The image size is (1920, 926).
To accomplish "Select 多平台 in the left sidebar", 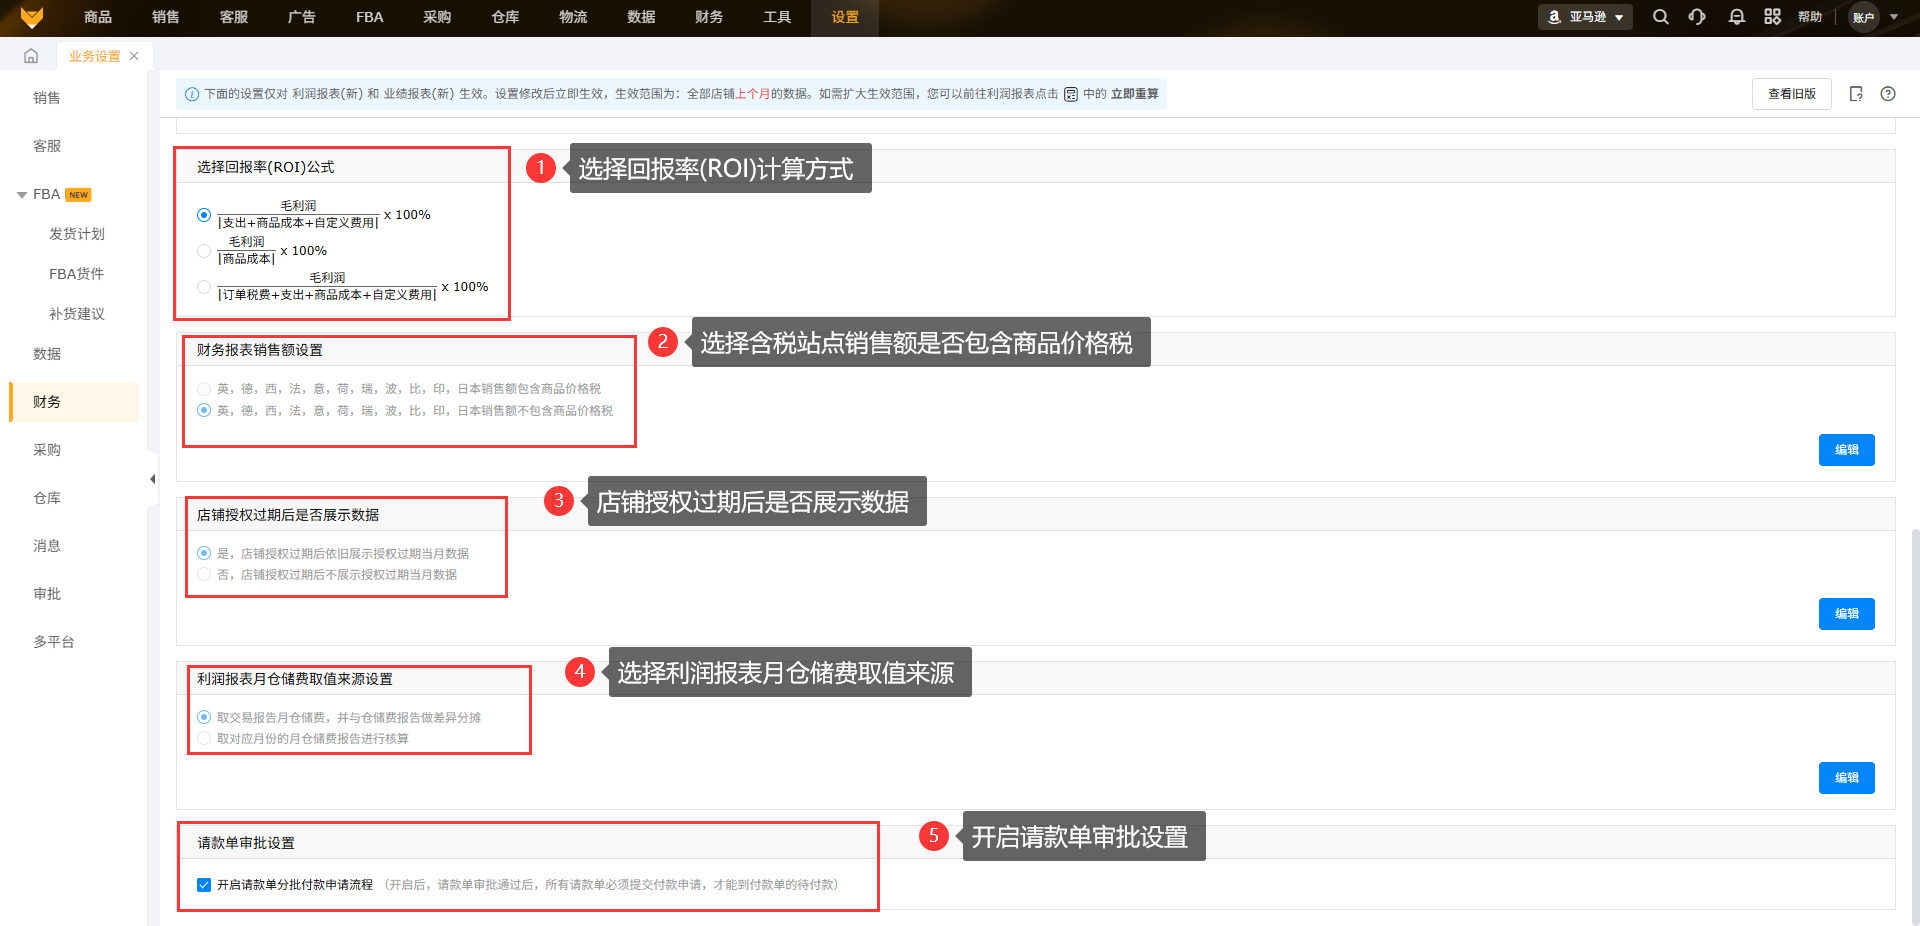I will click(x=54, y=642).
